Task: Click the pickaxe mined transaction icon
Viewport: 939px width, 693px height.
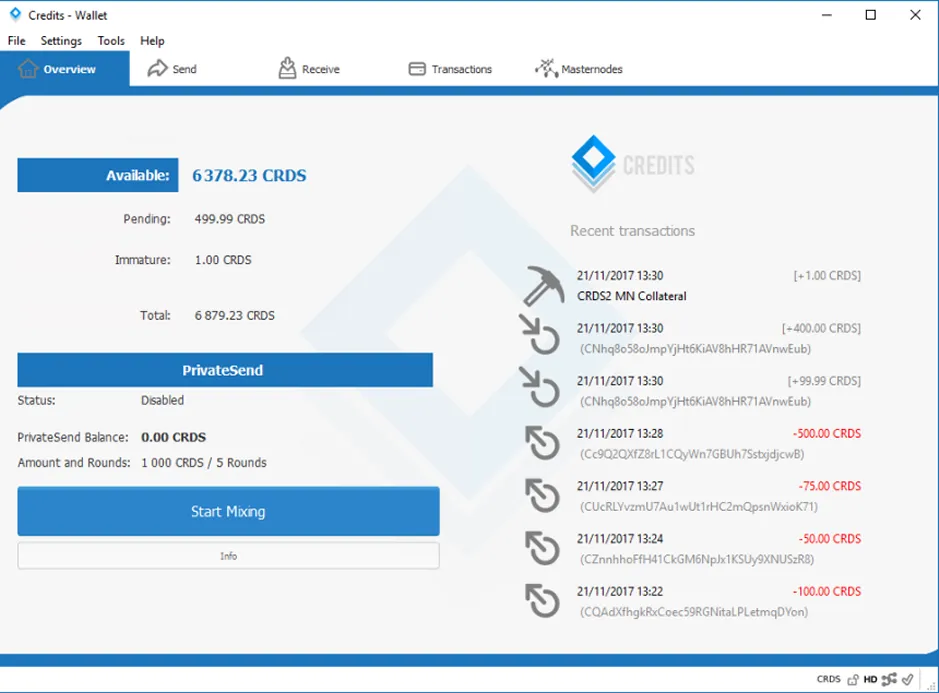Action: click(543, 286)
